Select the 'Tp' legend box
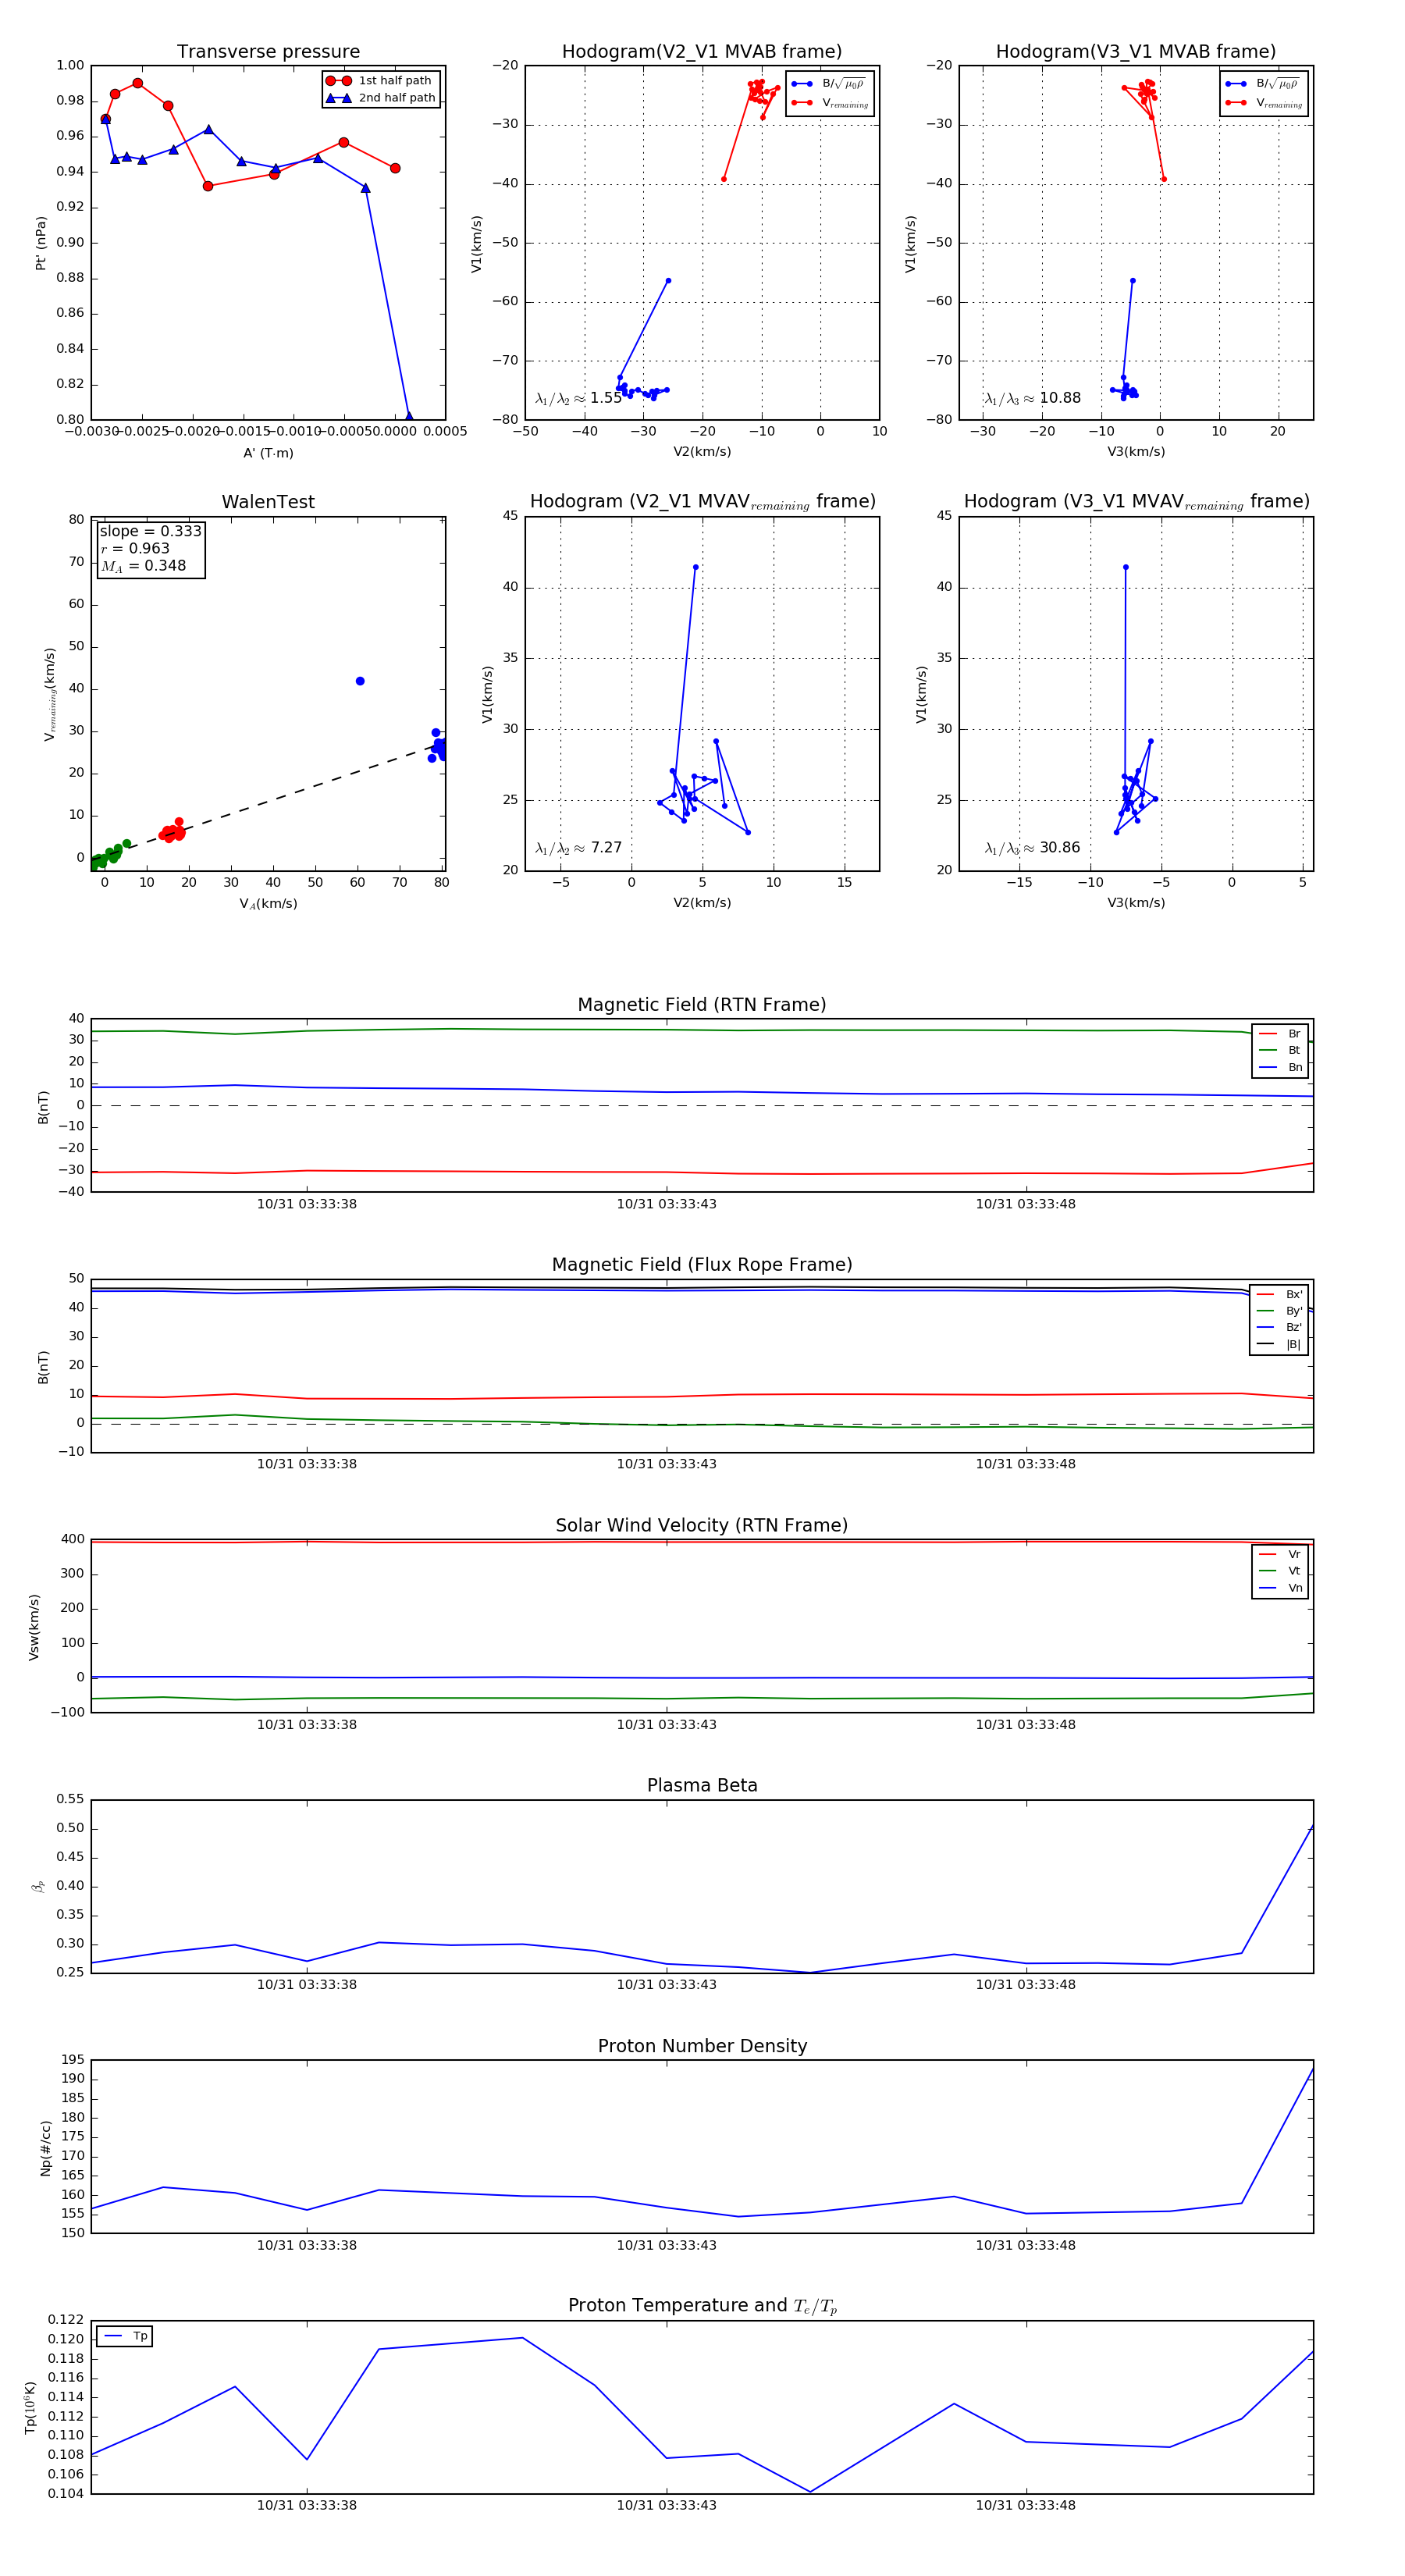 [124, 2336]
